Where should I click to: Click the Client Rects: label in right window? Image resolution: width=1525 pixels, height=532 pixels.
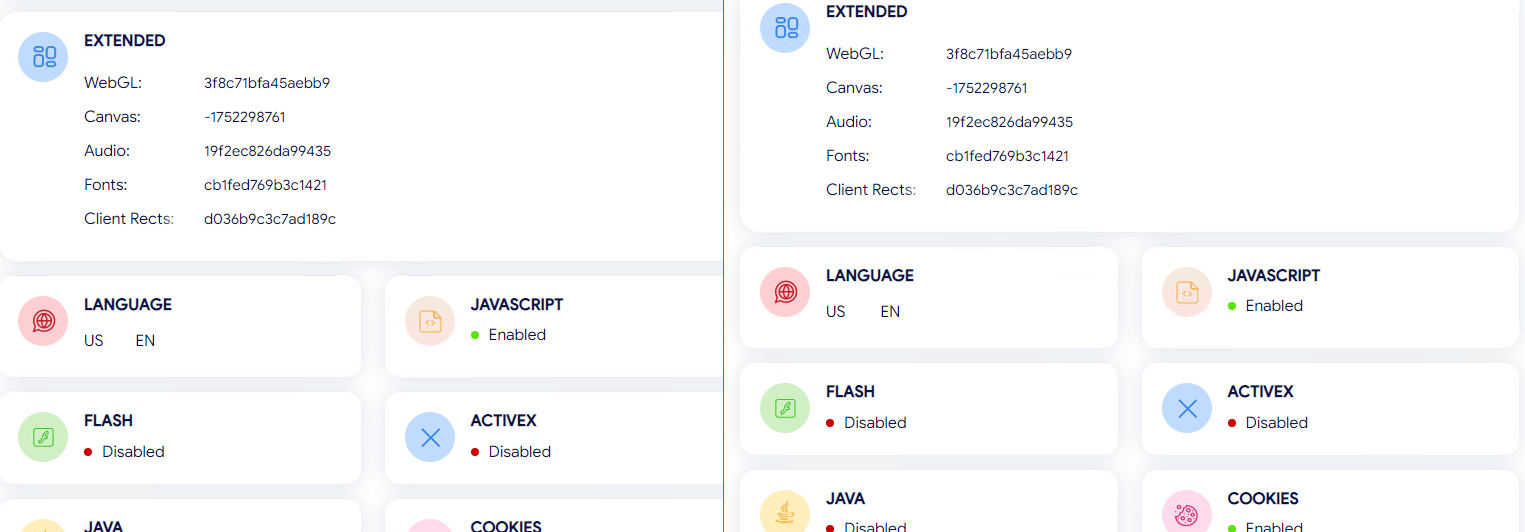871,190
